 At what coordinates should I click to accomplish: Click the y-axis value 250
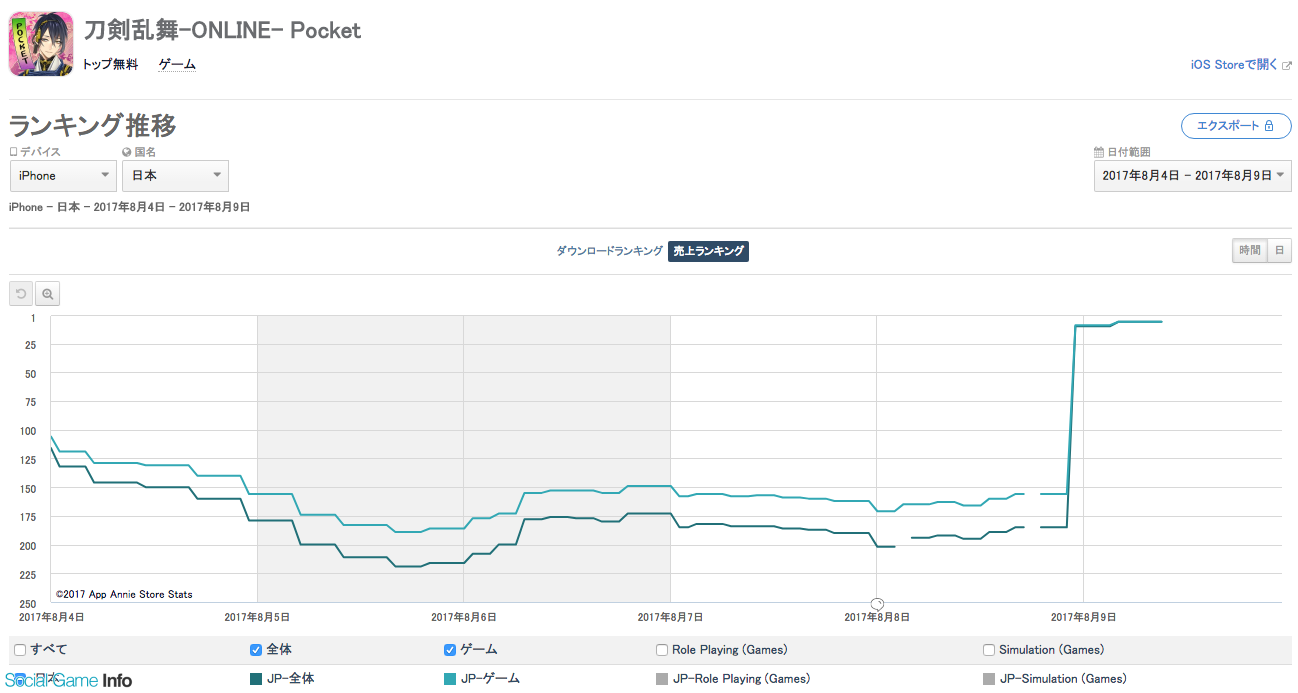27,603
